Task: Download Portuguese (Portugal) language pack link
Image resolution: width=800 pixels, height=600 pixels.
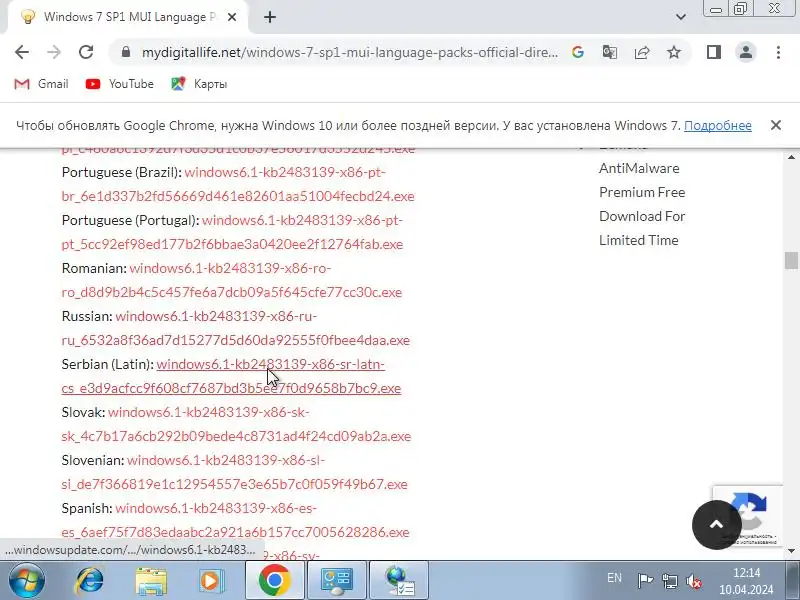Action: 232,232
